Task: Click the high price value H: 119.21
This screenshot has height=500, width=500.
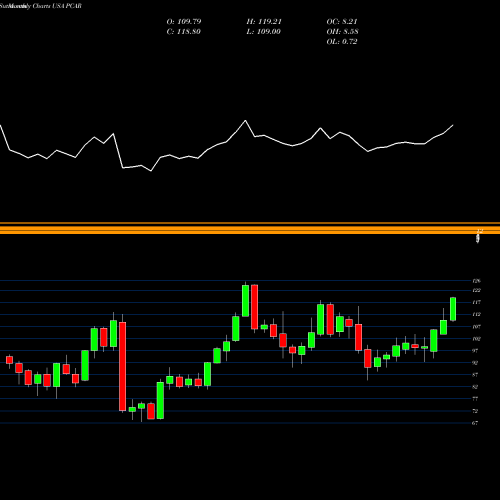Action: coord(264,22)
